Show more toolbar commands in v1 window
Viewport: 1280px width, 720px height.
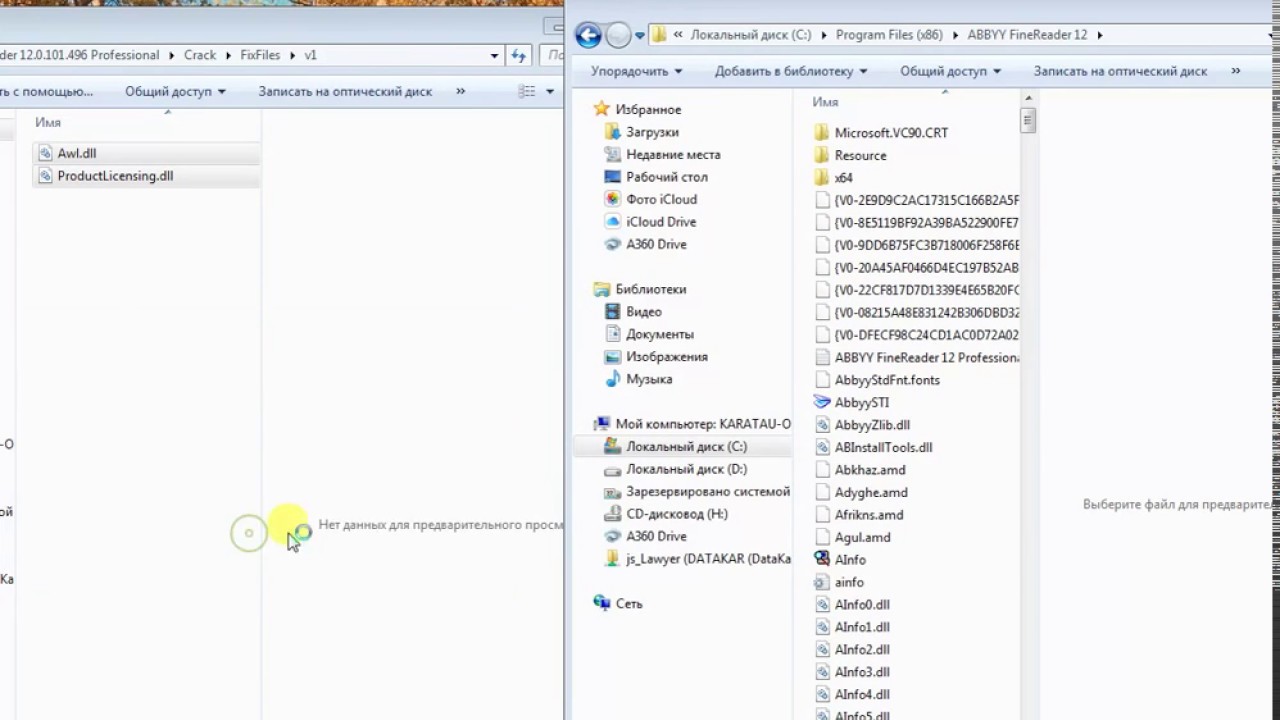tap(460, 91)
